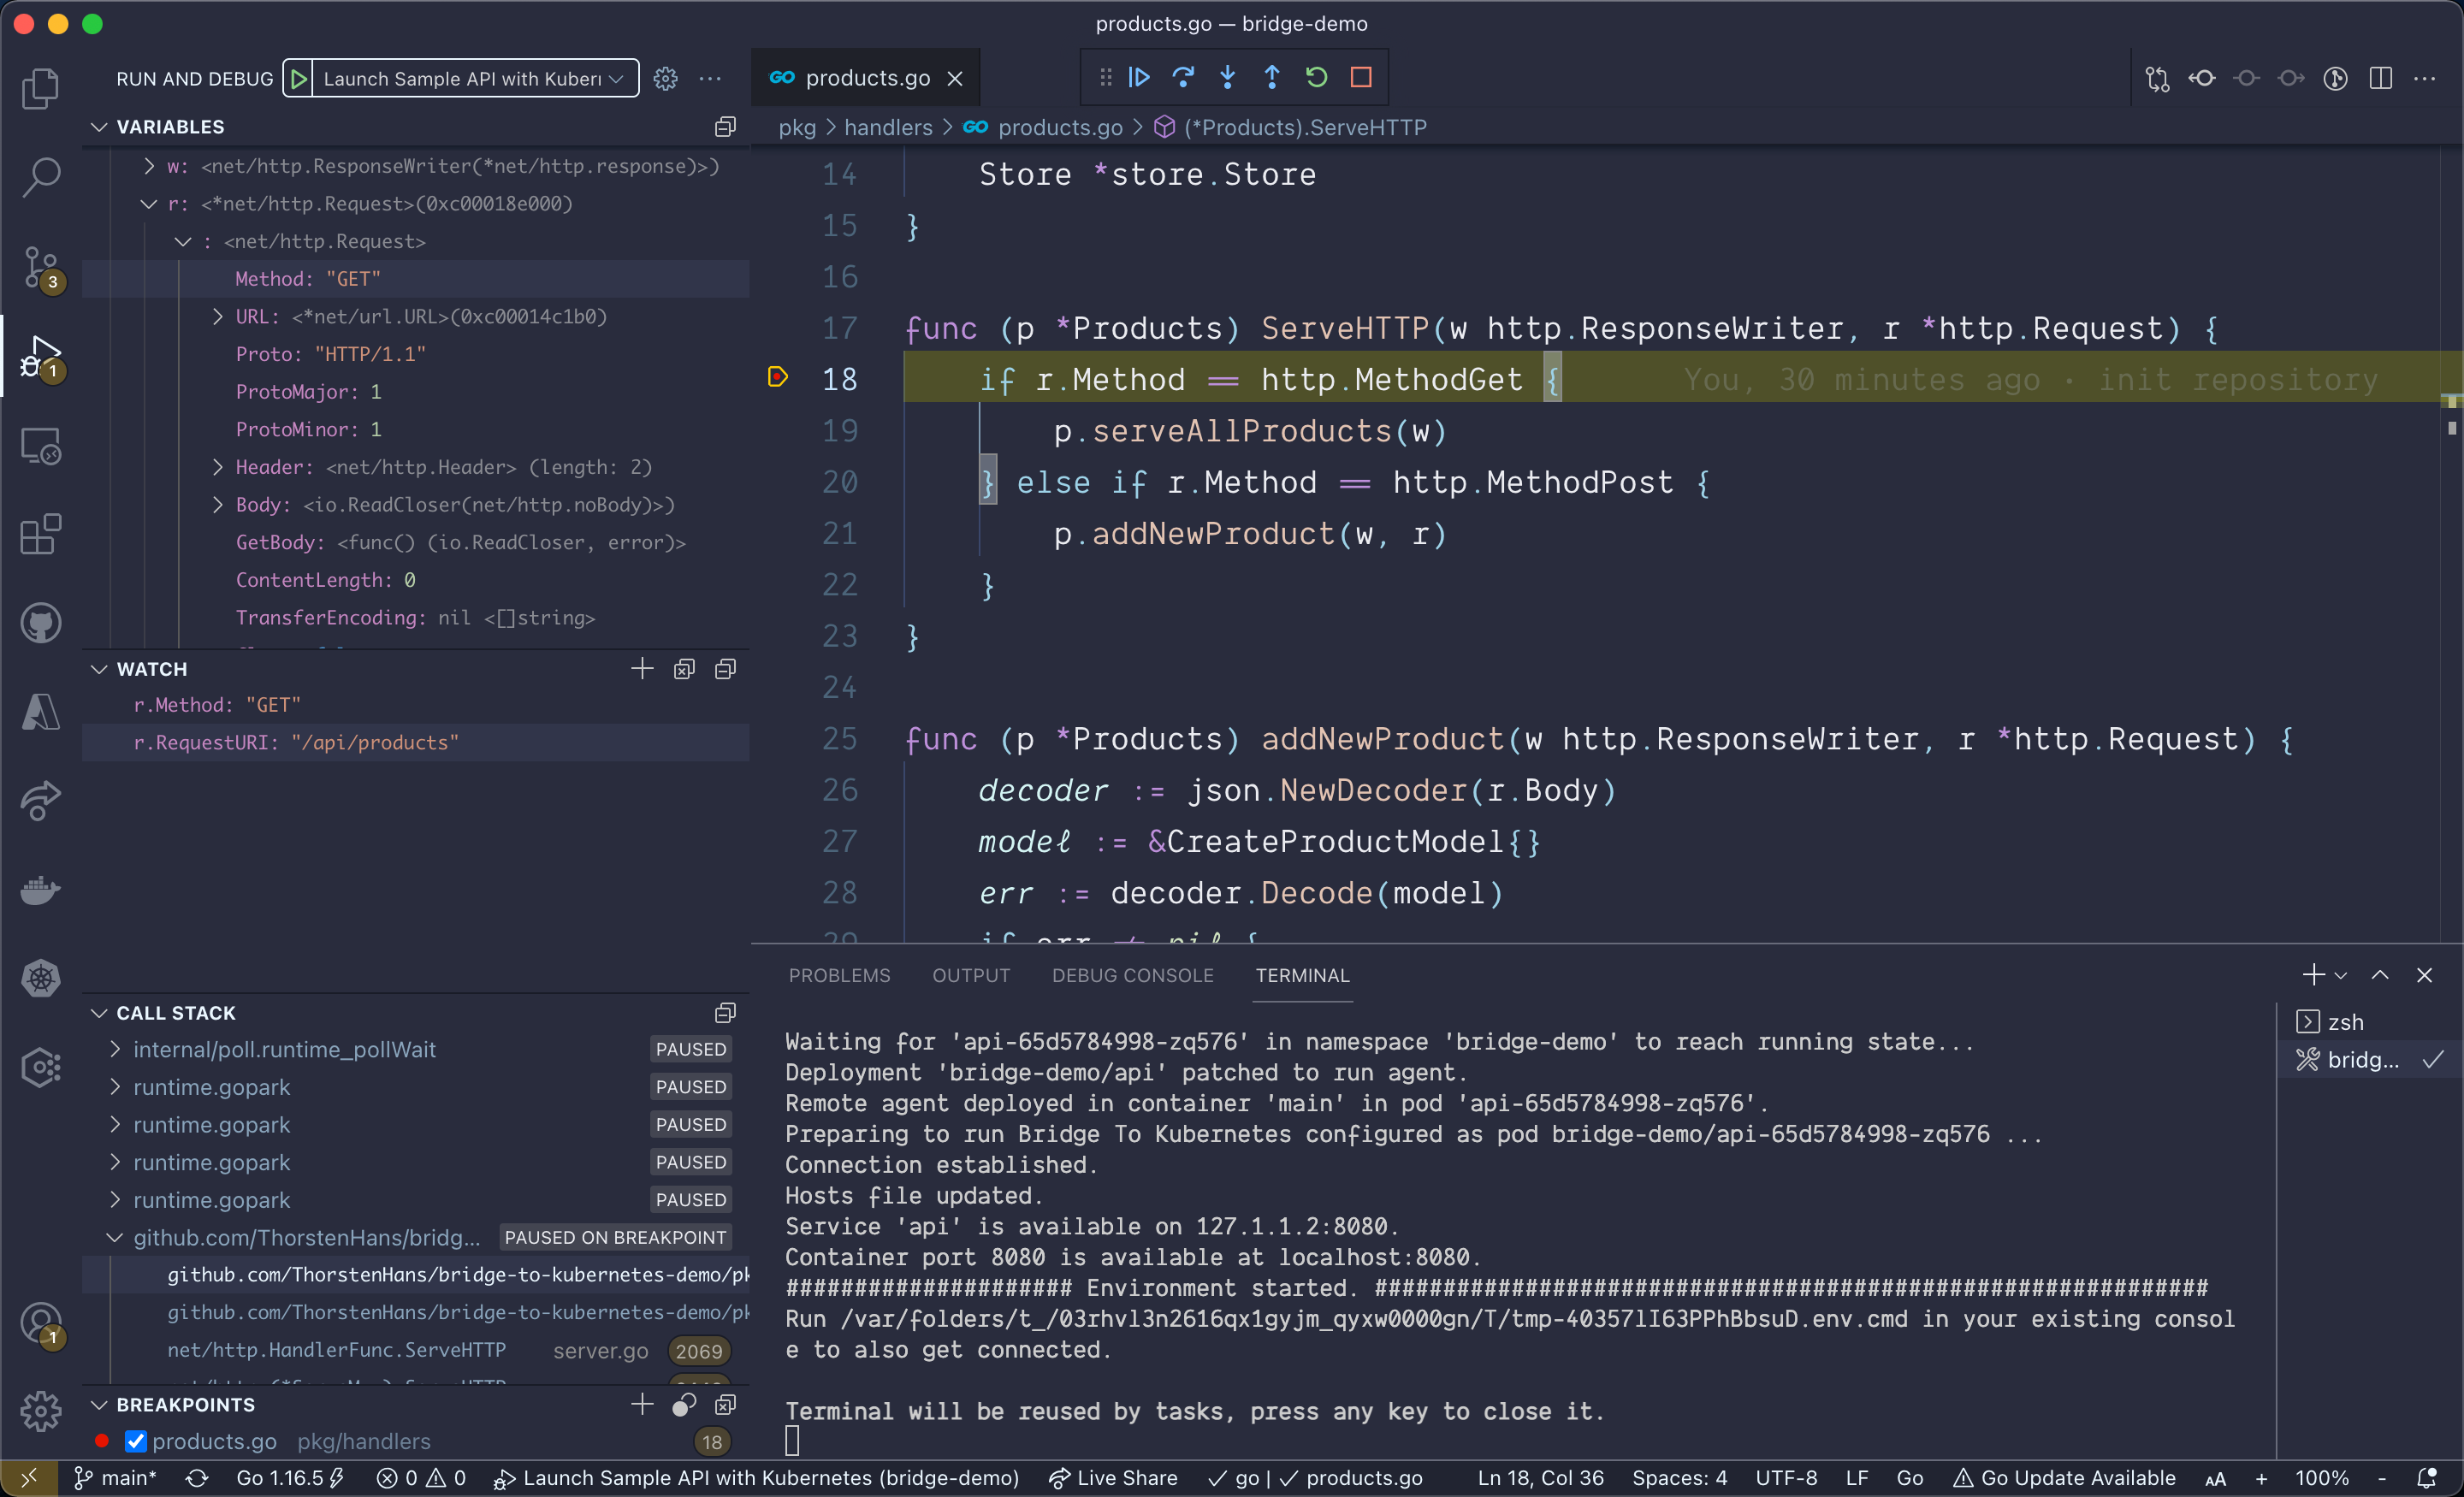Open the Kubernetes sidebar view
This screenshot has height=1497, width=2464.
coord(40,978)
